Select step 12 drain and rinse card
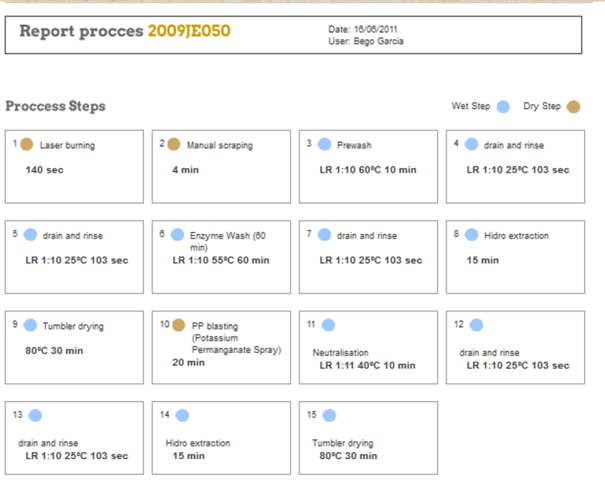 click(x=515, y=348)
